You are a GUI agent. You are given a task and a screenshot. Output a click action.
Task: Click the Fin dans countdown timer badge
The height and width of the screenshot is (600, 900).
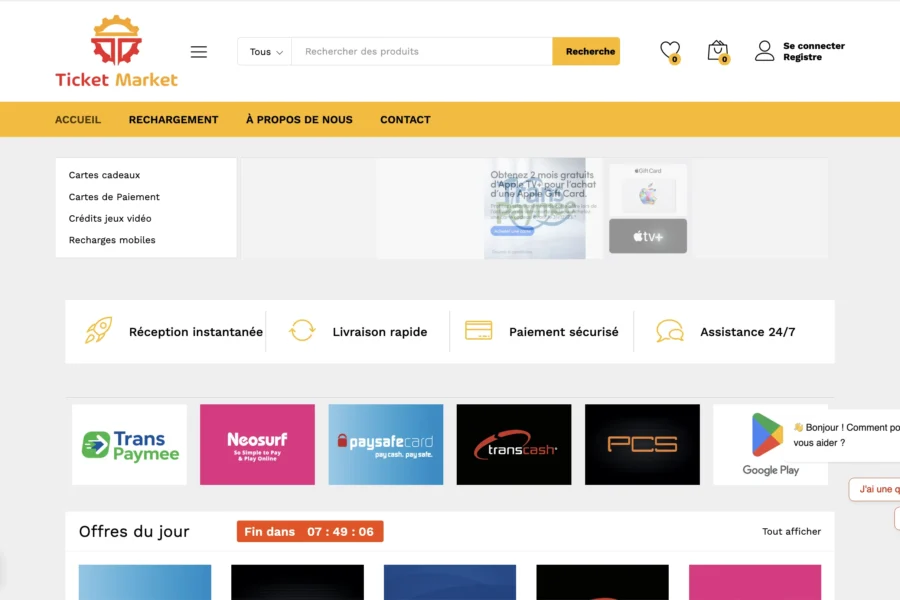pyautogui.click(x=310, y=532)
